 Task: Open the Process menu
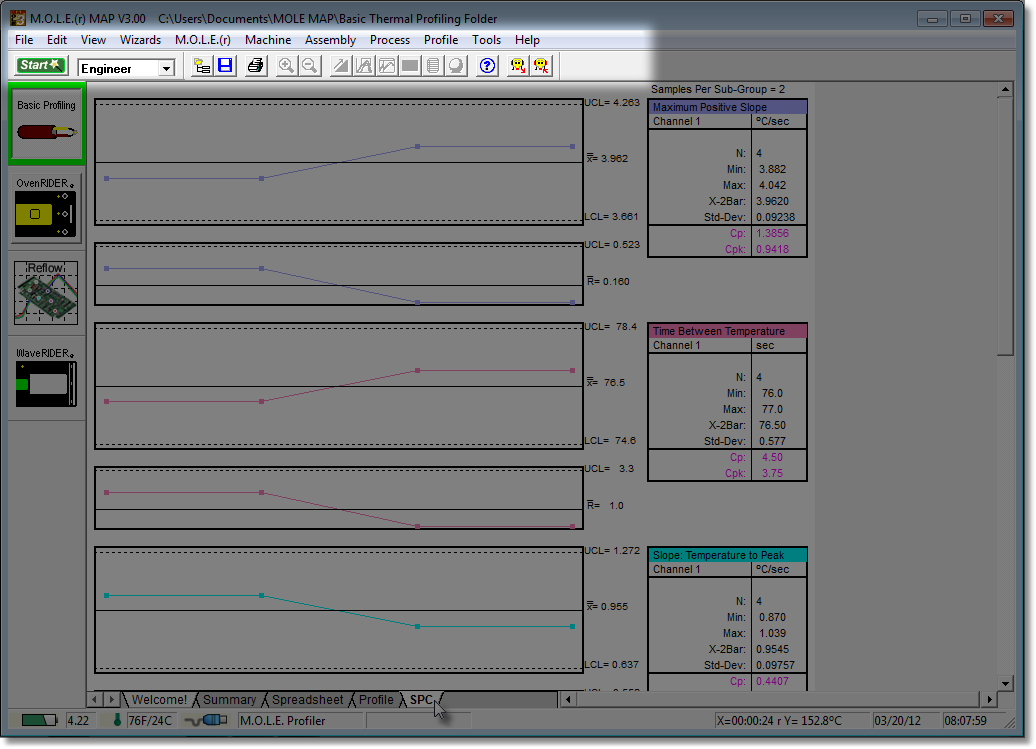390,40
